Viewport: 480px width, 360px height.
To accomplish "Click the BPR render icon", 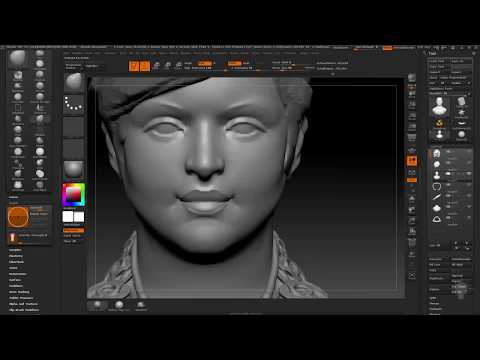I will point(412,78).
